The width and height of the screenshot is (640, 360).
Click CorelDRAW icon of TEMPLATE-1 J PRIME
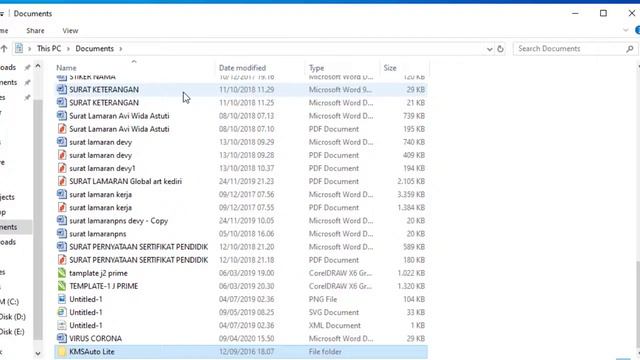point(62,286)
